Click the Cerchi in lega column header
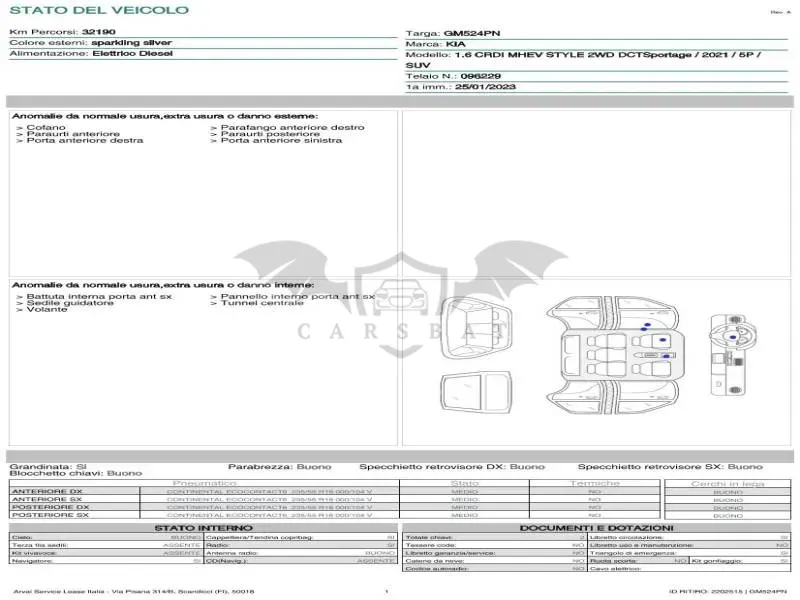 tap(728, 483)
